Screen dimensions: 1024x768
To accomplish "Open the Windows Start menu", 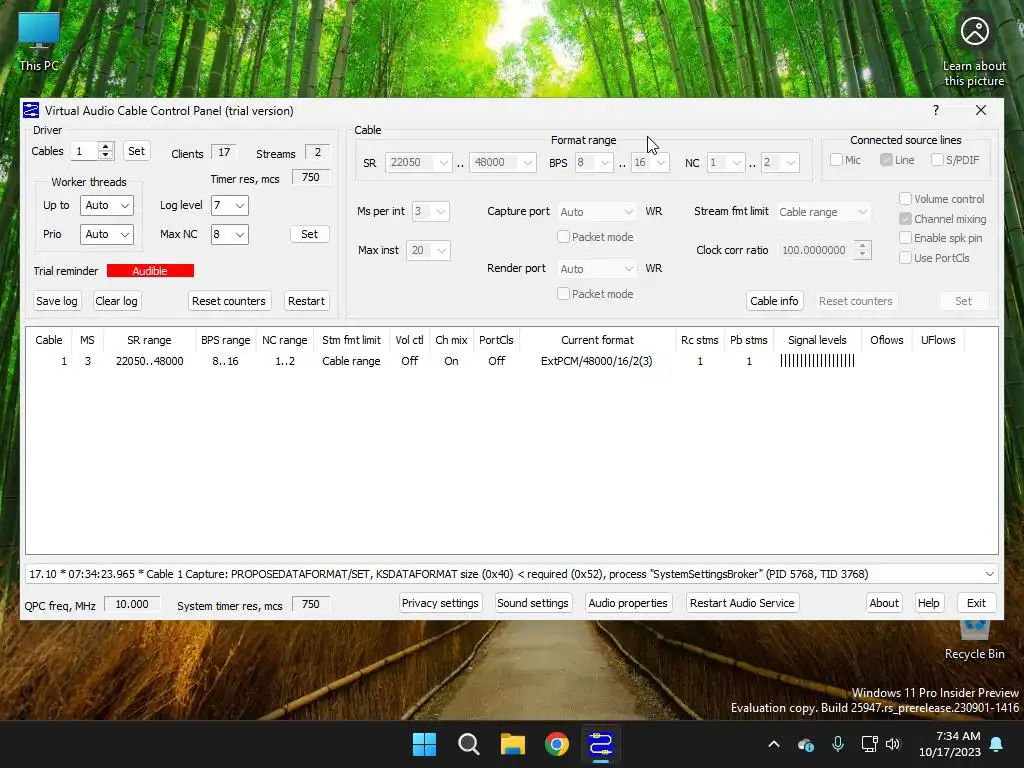I will pos(424,744).
